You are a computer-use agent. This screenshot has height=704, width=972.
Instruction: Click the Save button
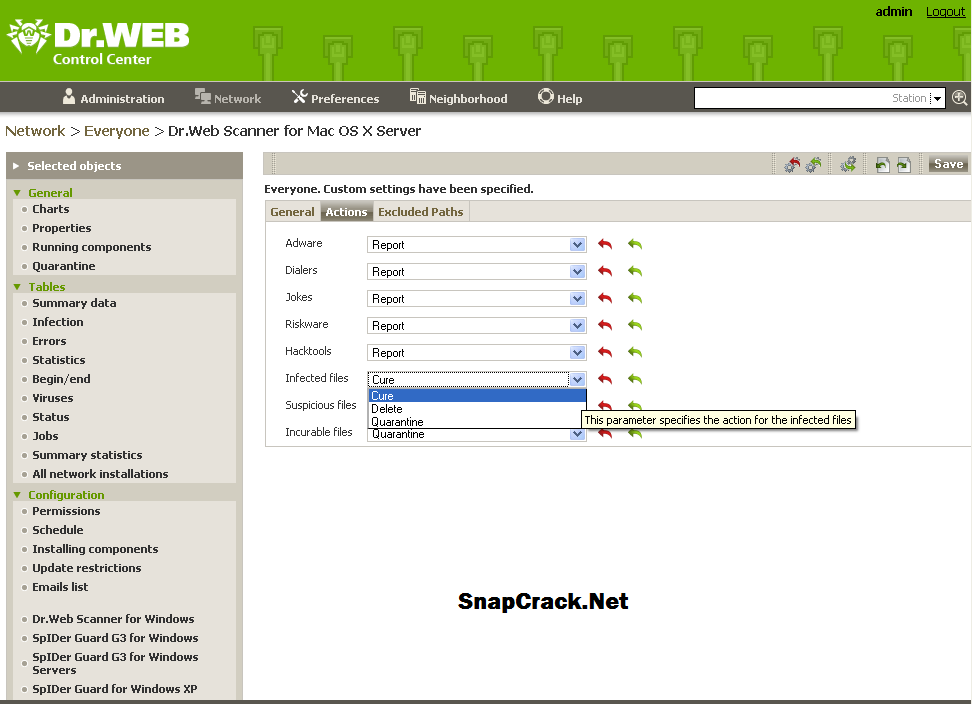click(948, 164)
